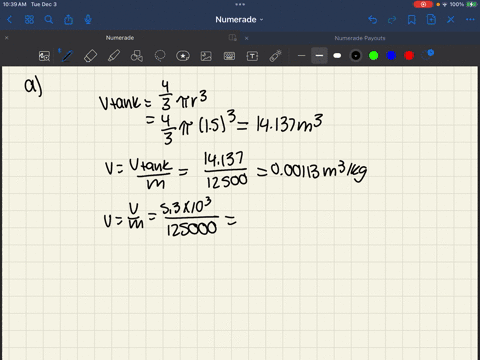The image size is (480, 360).
Task: Choose the medium stroke width
Action: pos(319,56)
